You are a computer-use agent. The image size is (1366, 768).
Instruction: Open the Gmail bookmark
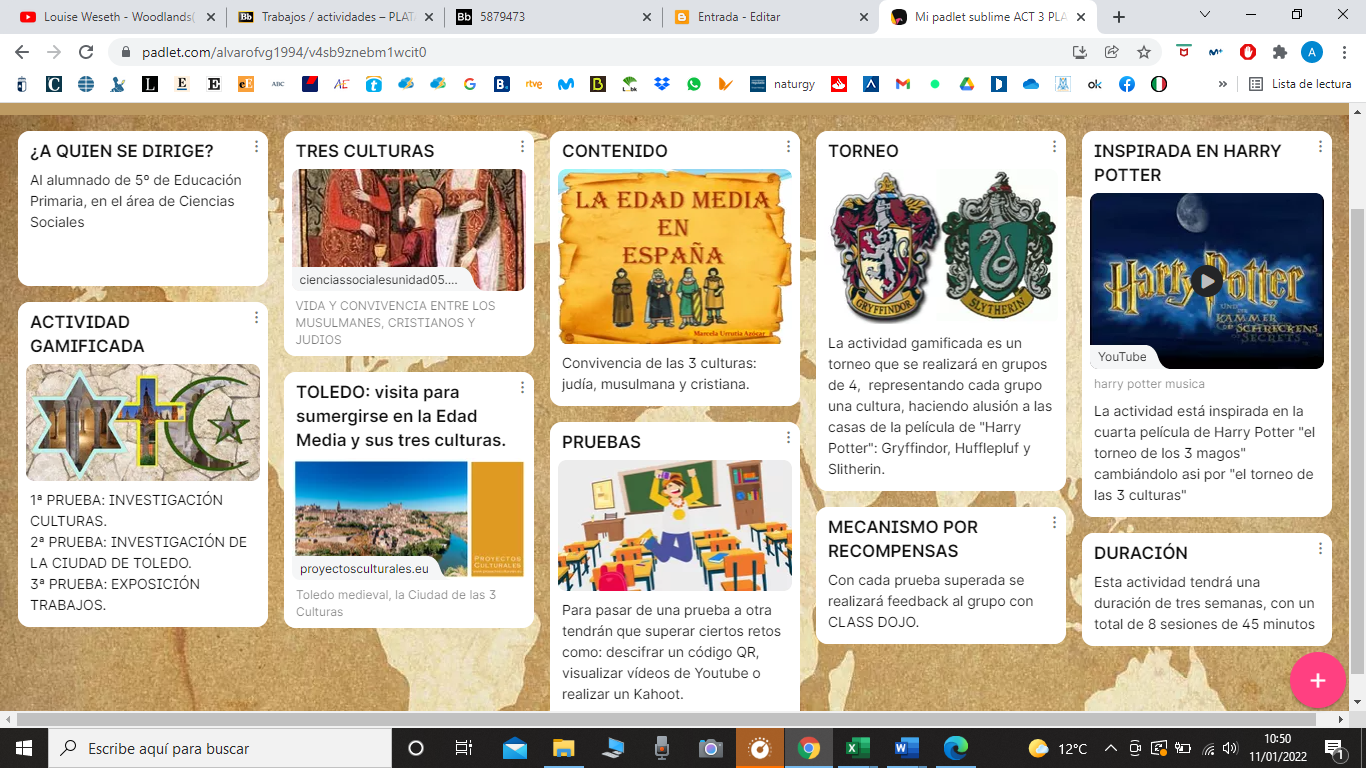[x=903, y=85]
